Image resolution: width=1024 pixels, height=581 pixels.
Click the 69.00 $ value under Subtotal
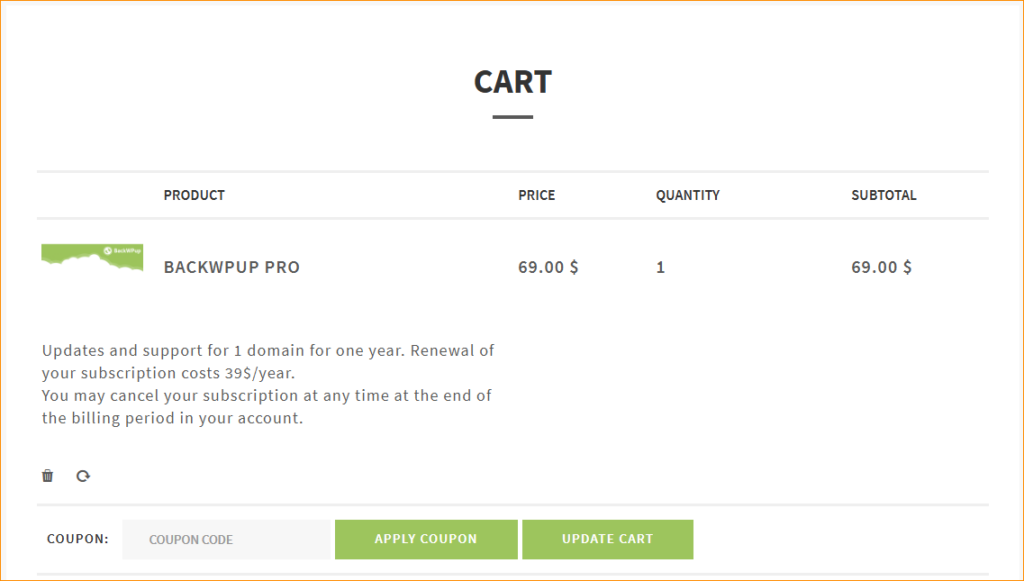(x=881, y=268)
